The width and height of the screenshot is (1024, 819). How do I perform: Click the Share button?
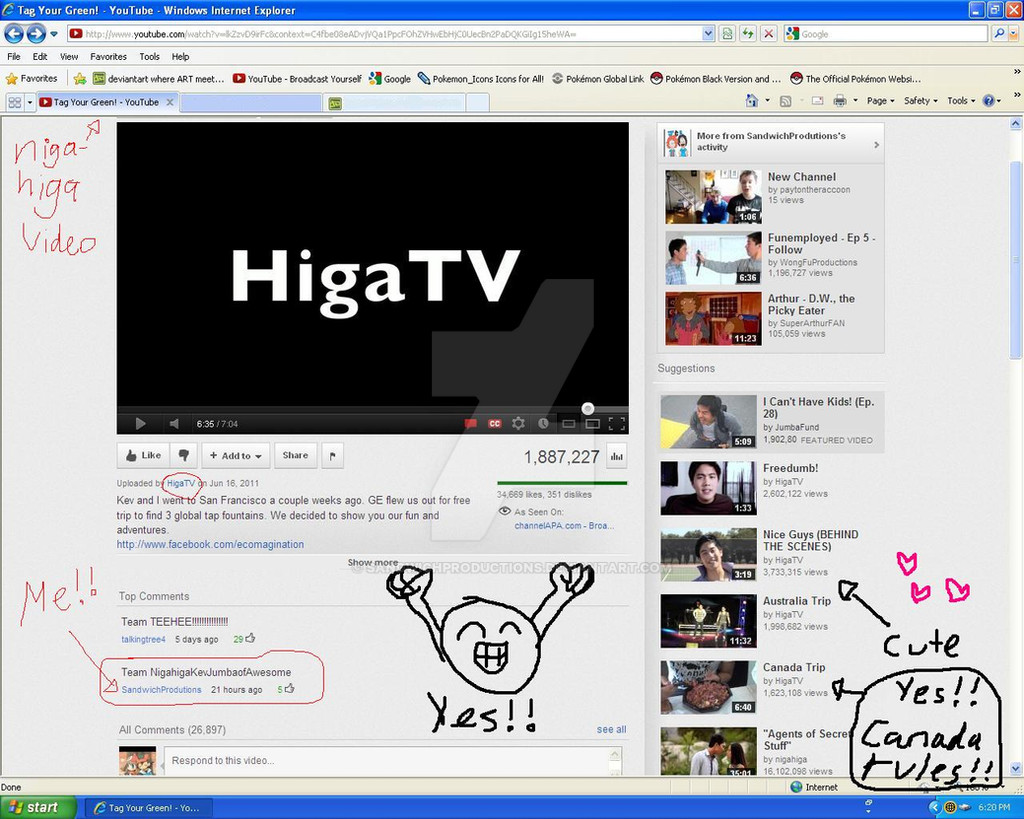tap(295, 455)
